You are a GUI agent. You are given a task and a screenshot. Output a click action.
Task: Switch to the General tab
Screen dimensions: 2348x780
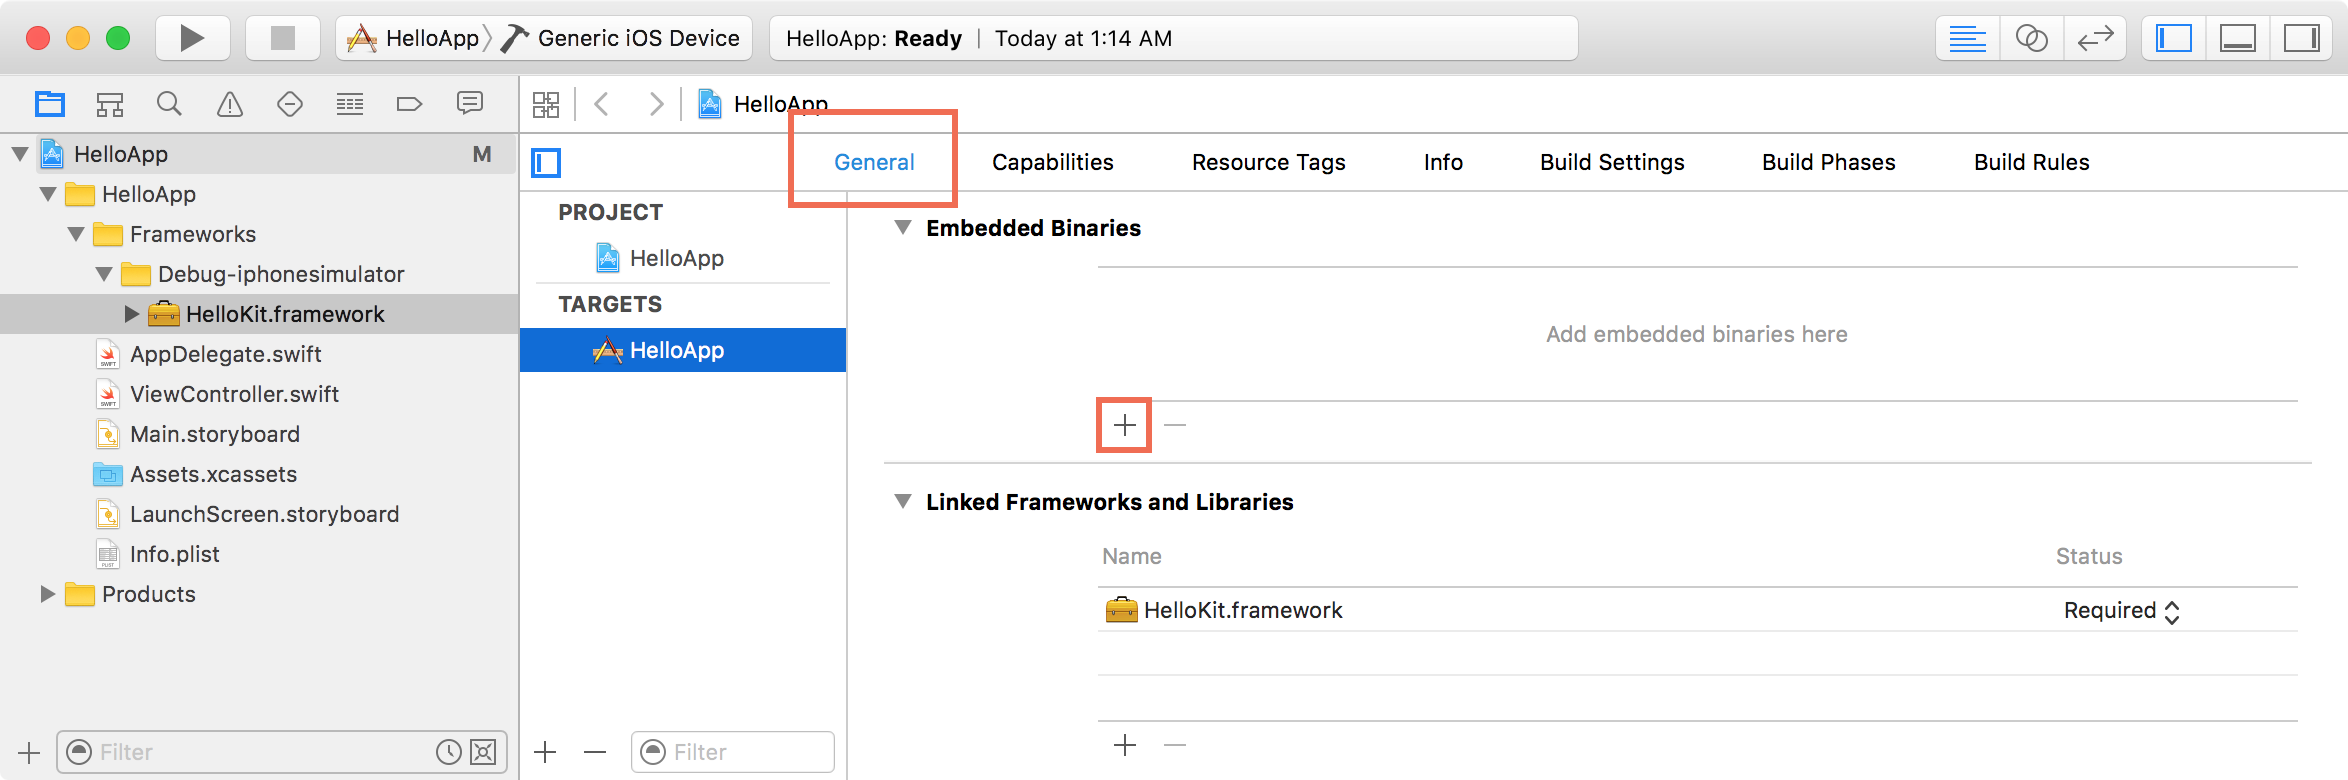pyautogui.click(x=874, y=162)
